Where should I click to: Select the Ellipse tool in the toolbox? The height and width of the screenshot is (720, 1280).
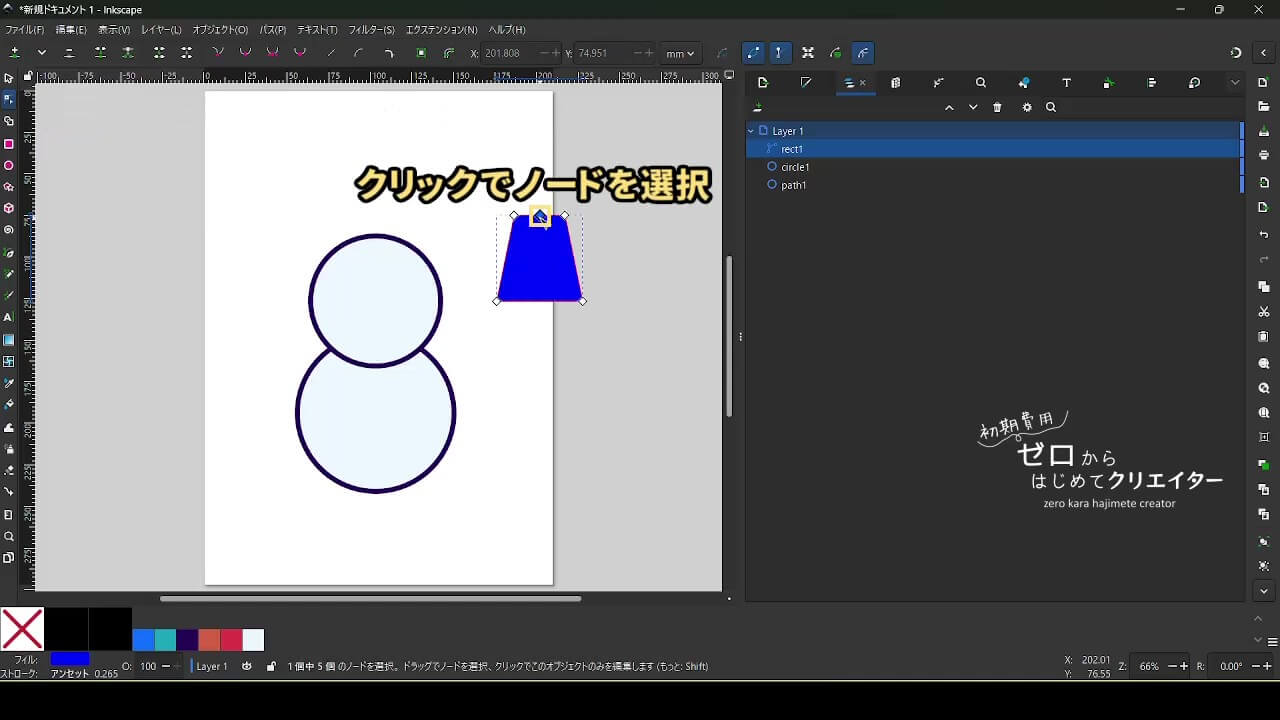pos(9,166)
